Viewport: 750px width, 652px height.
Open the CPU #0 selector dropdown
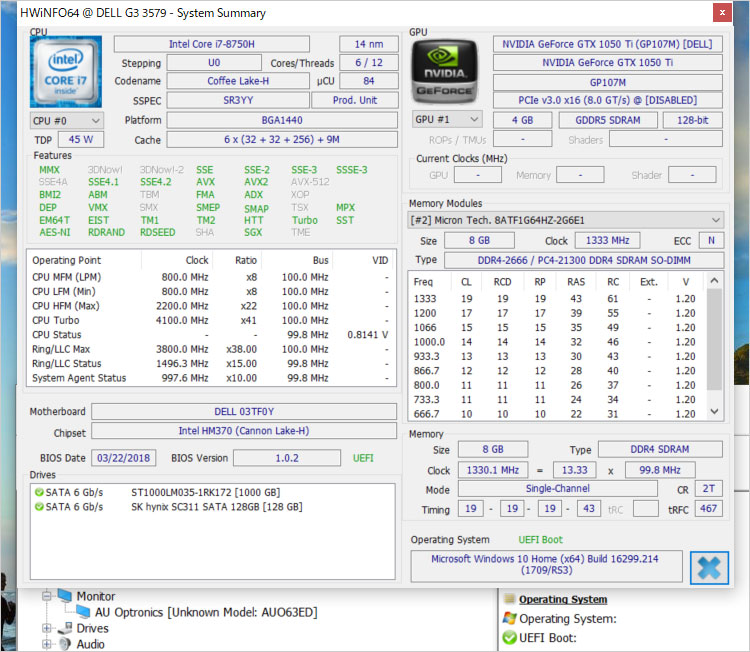(x=66, y=120)
